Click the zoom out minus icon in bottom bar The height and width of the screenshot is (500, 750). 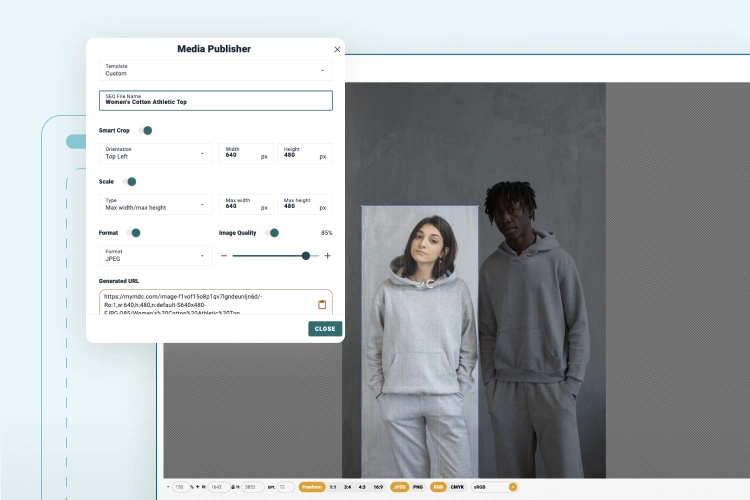point(168,487)
